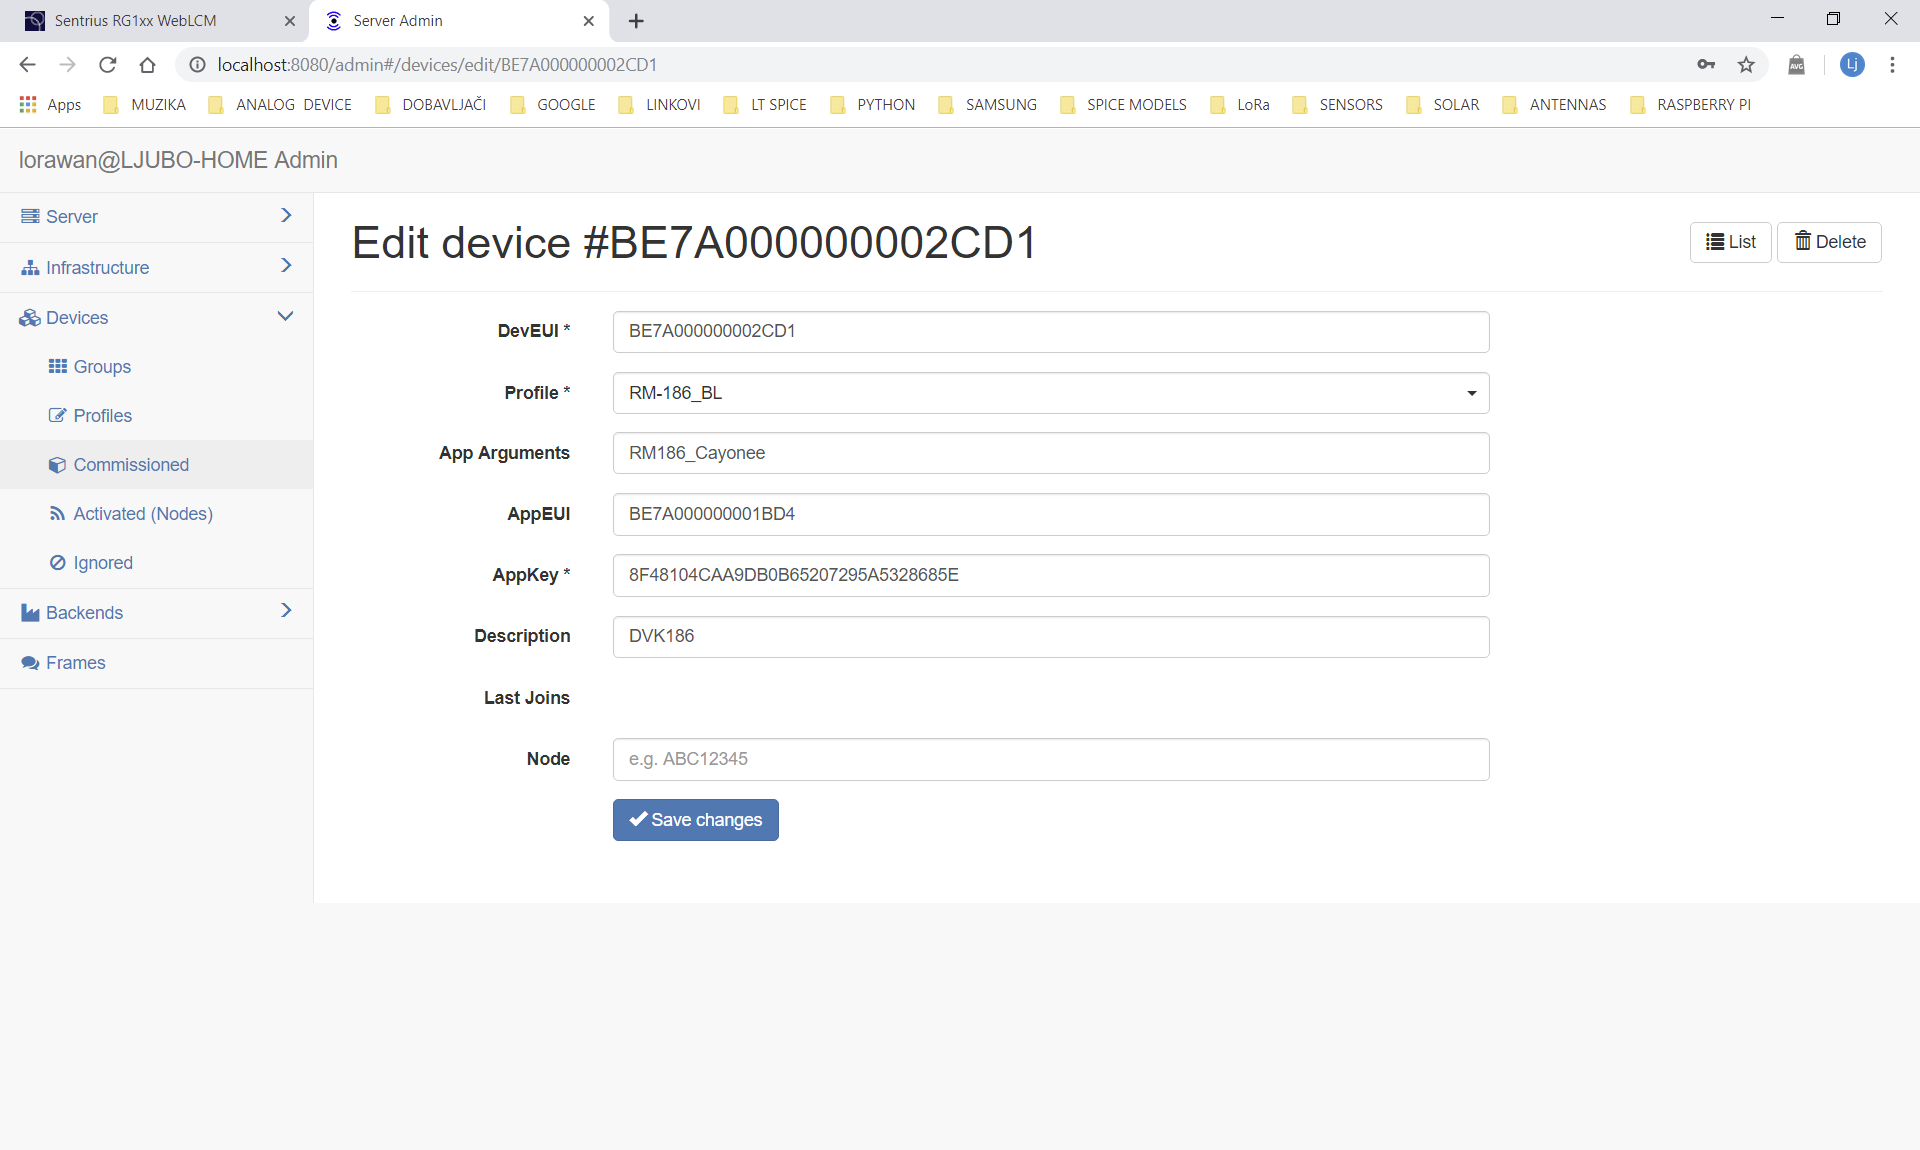Focus the App Arguments field
This screenshot has width=1920, height=1150.
tap(1051, 453)
